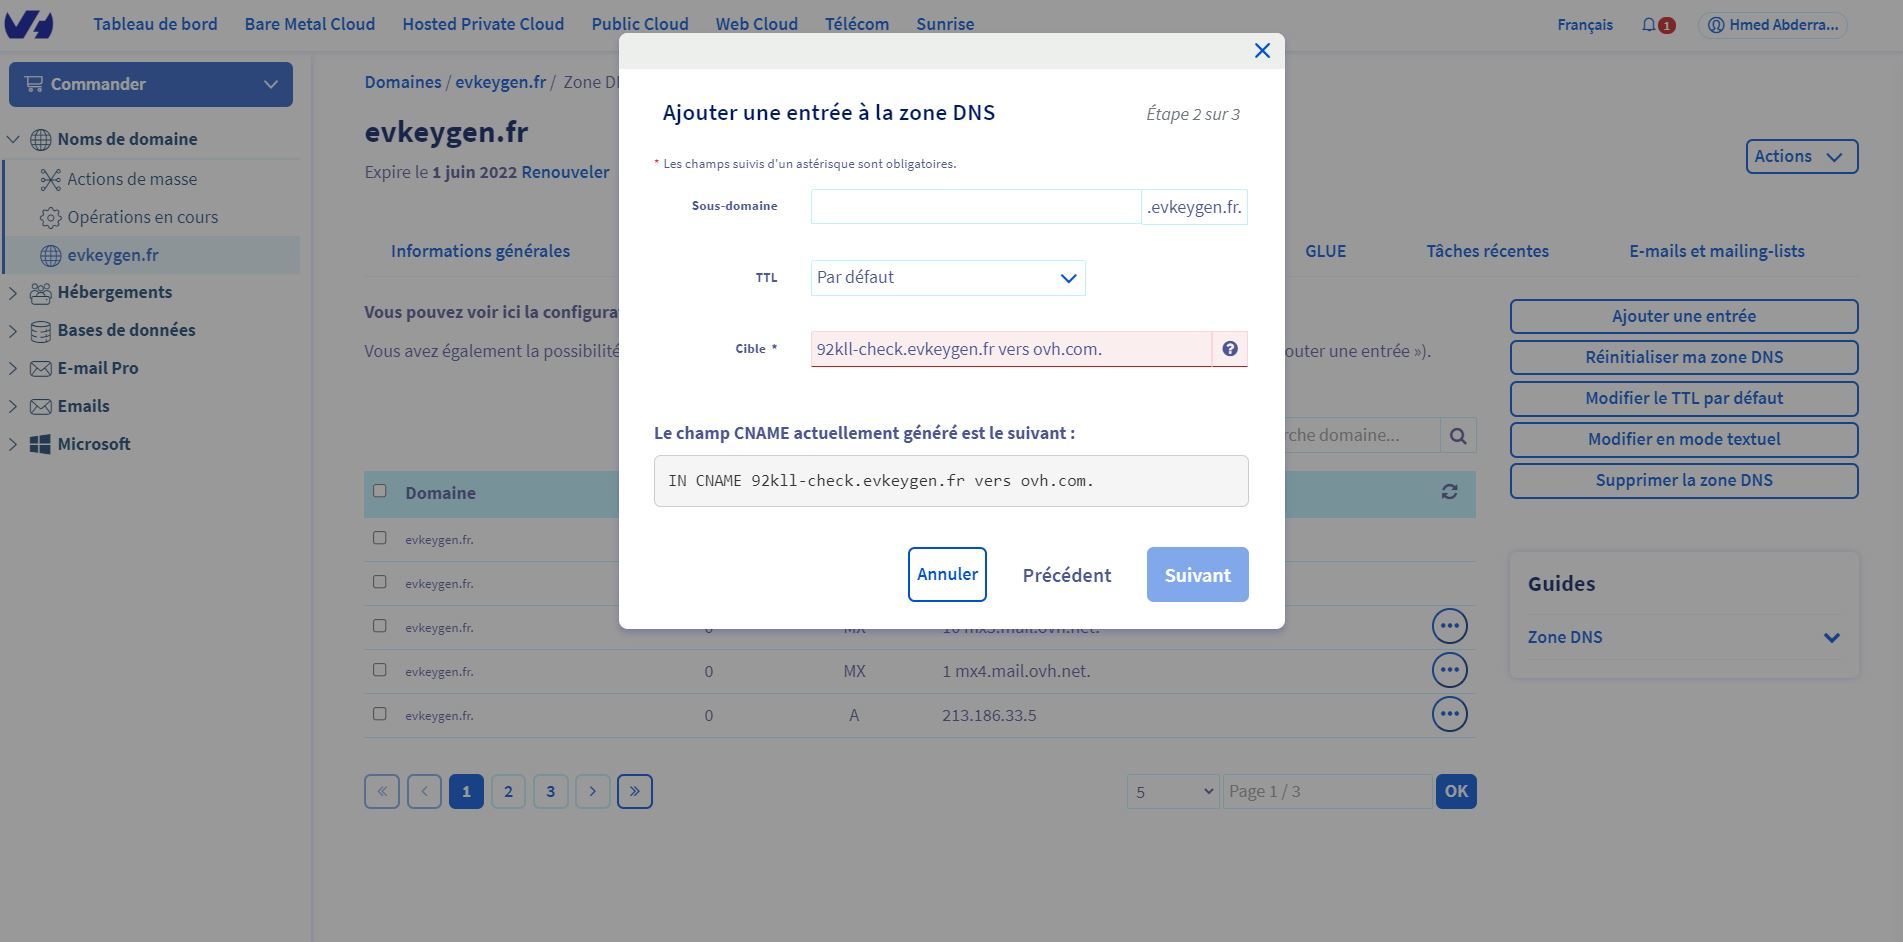Open the Public Cloud menu

pyautogui.click(x=639, y=24)
